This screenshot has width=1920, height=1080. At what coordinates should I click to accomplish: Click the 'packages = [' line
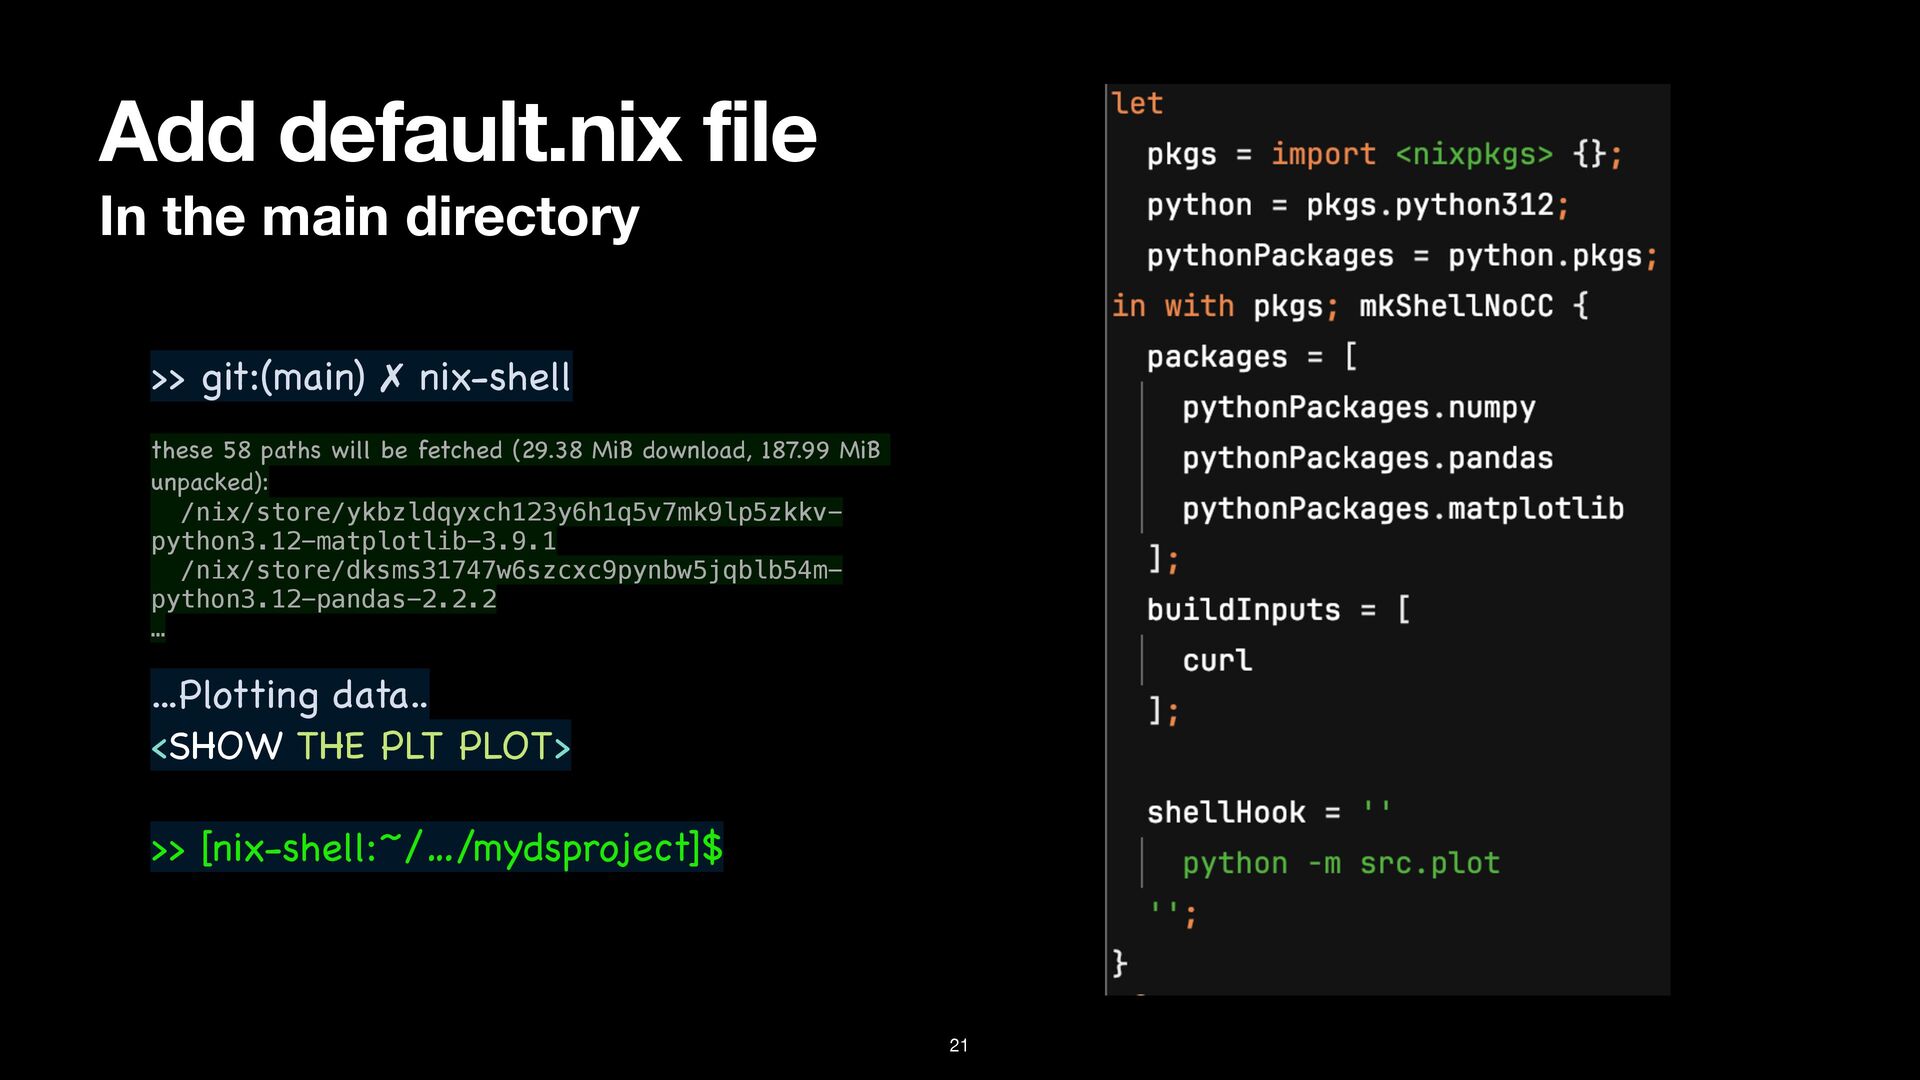pos(1252,357)
